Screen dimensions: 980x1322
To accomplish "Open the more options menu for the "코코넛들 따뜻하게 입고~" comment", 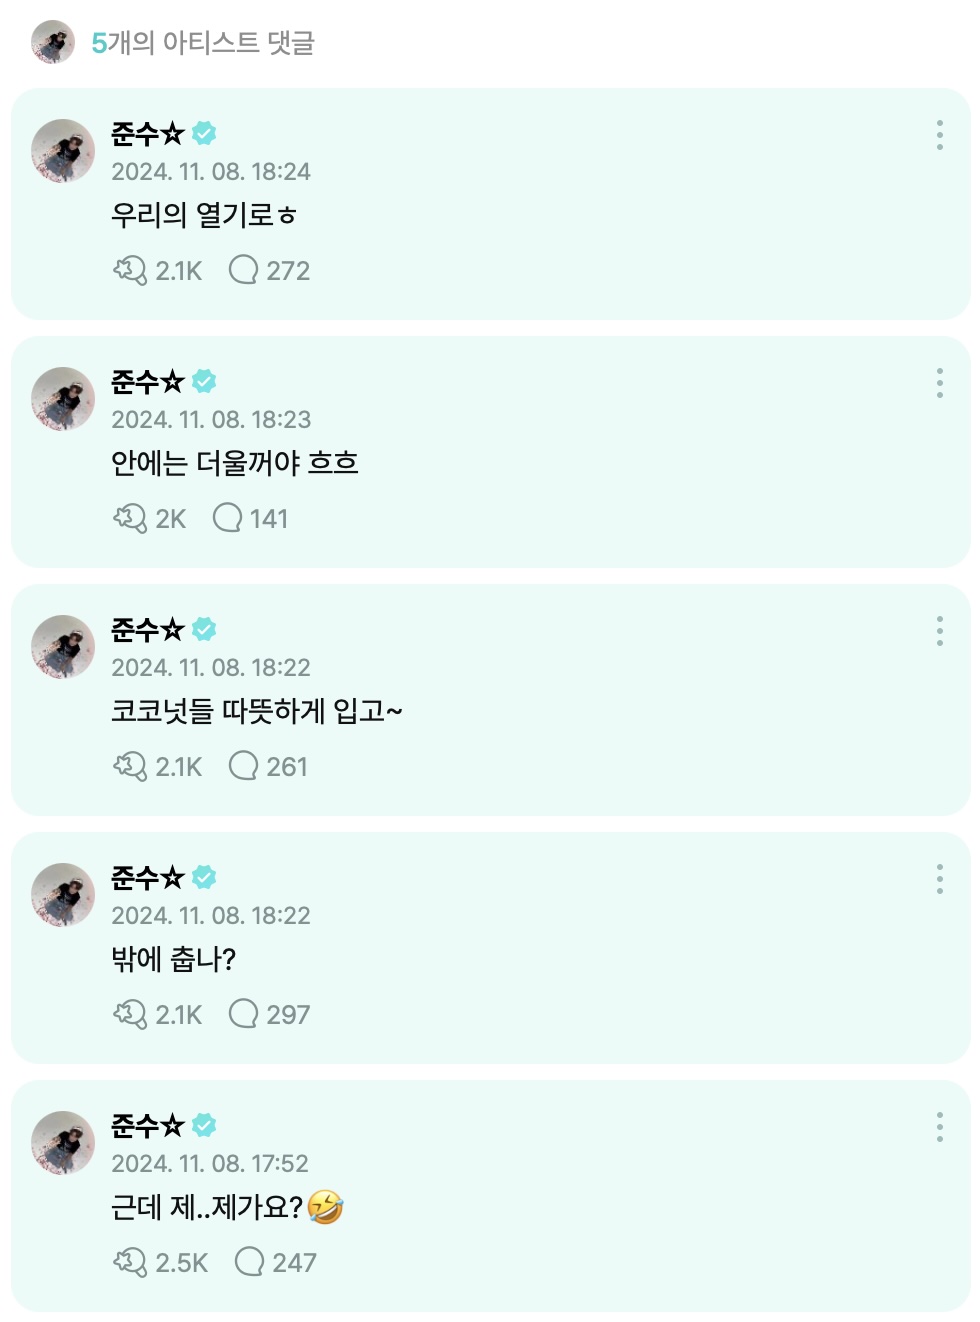I will [x=939, y=631].
